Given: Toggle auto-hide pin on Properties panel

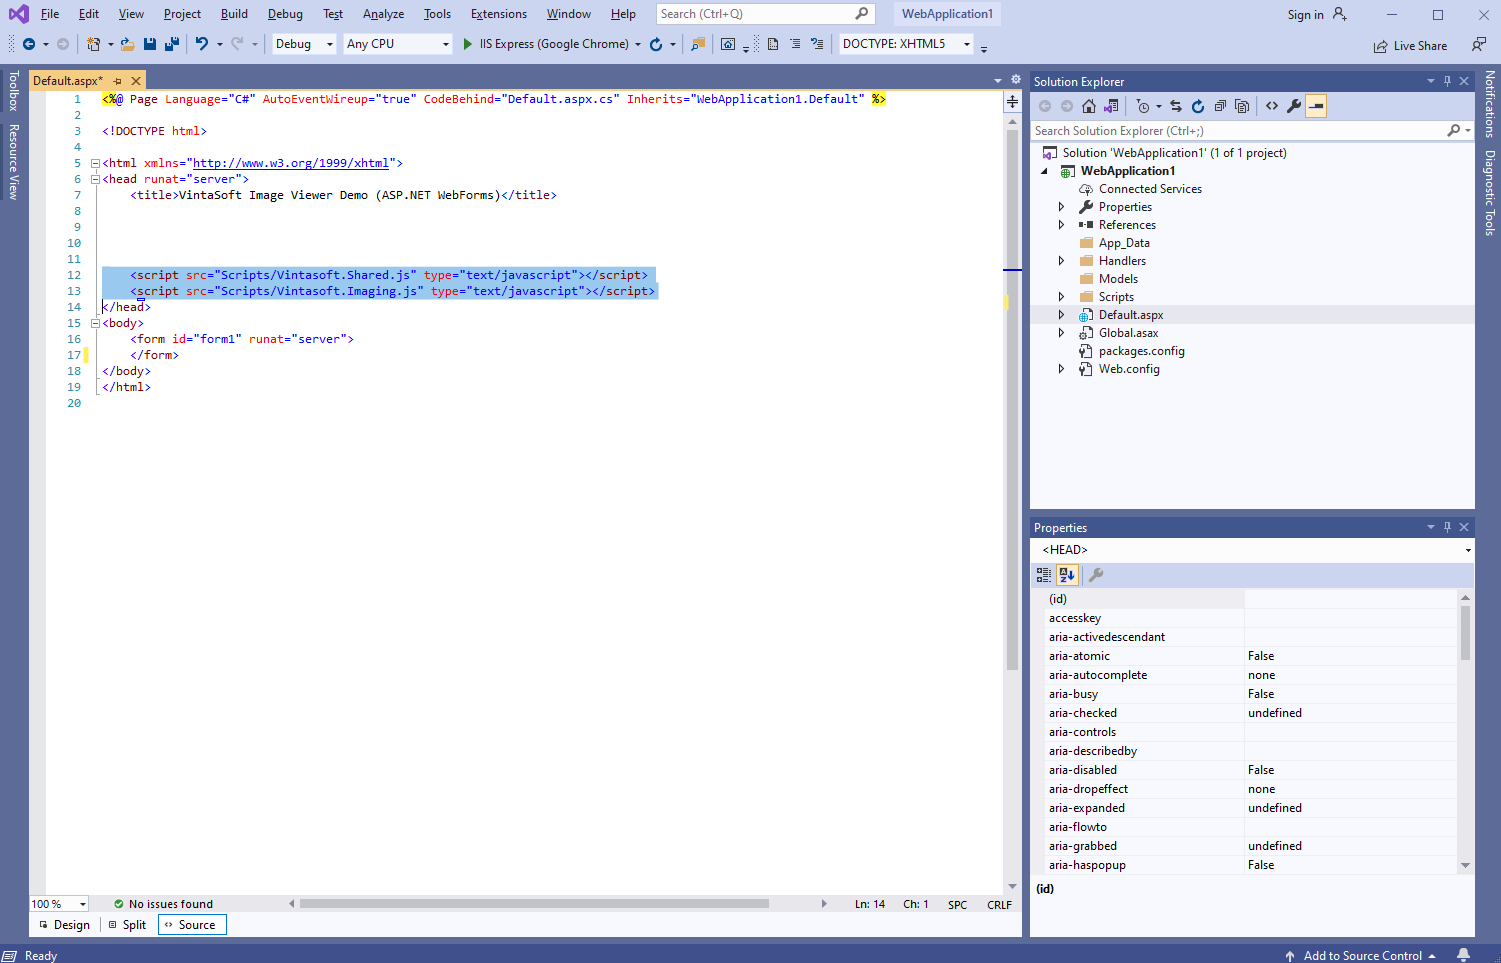Looking at the screenshot, I should point(1447,527).
